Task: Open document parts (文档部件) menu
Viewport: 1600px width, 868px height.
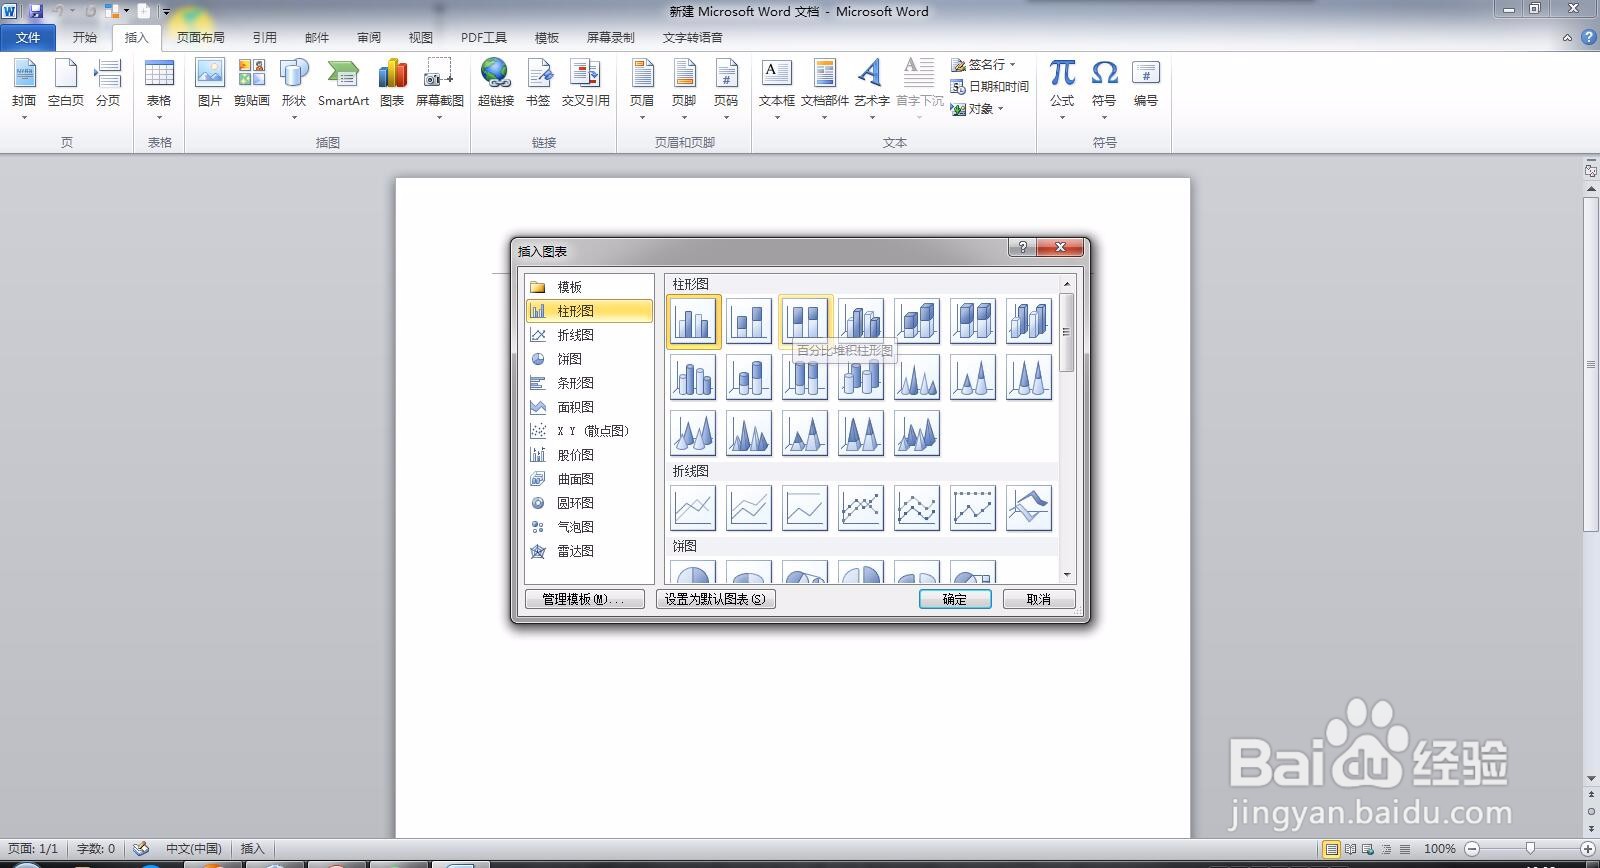Action: (x=825, y=88)
